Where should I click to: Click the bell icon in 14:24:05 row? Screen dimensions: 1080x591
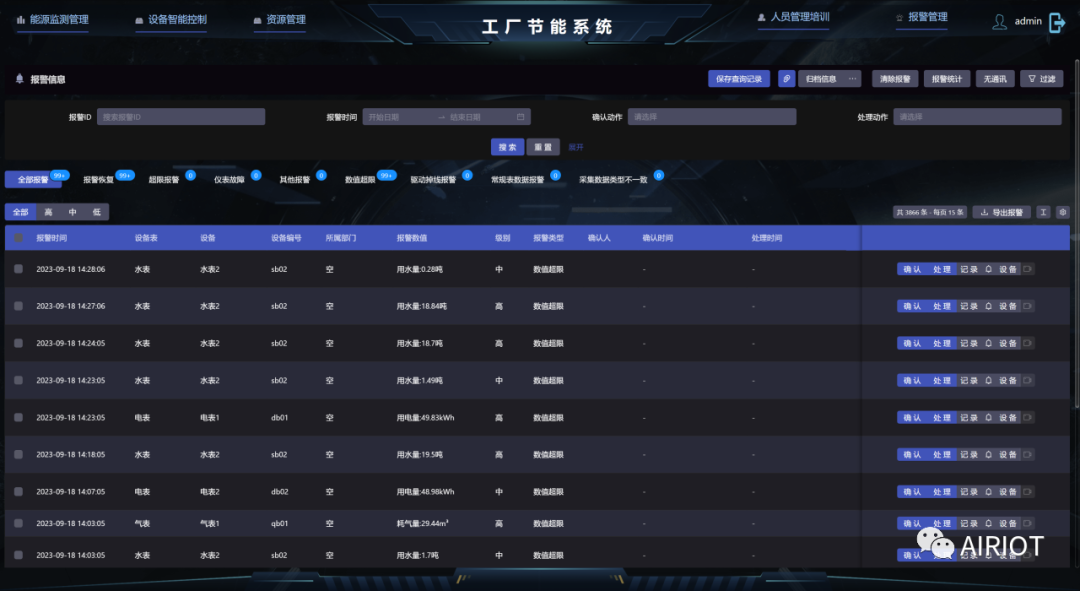click(988, 344)
